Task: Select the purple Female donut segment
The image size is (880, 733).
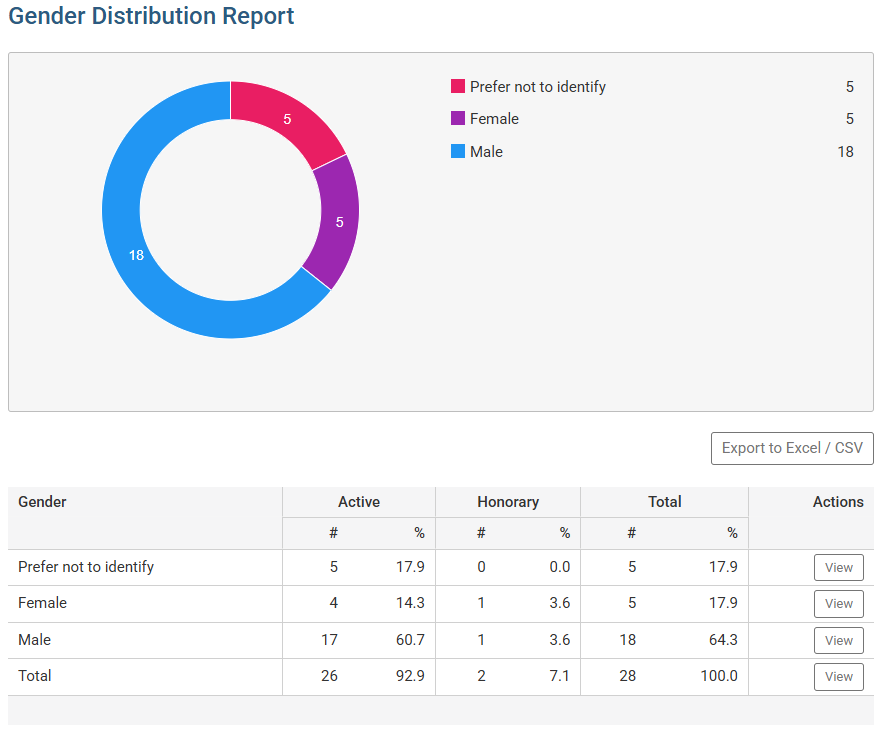Action: (336, 222)
